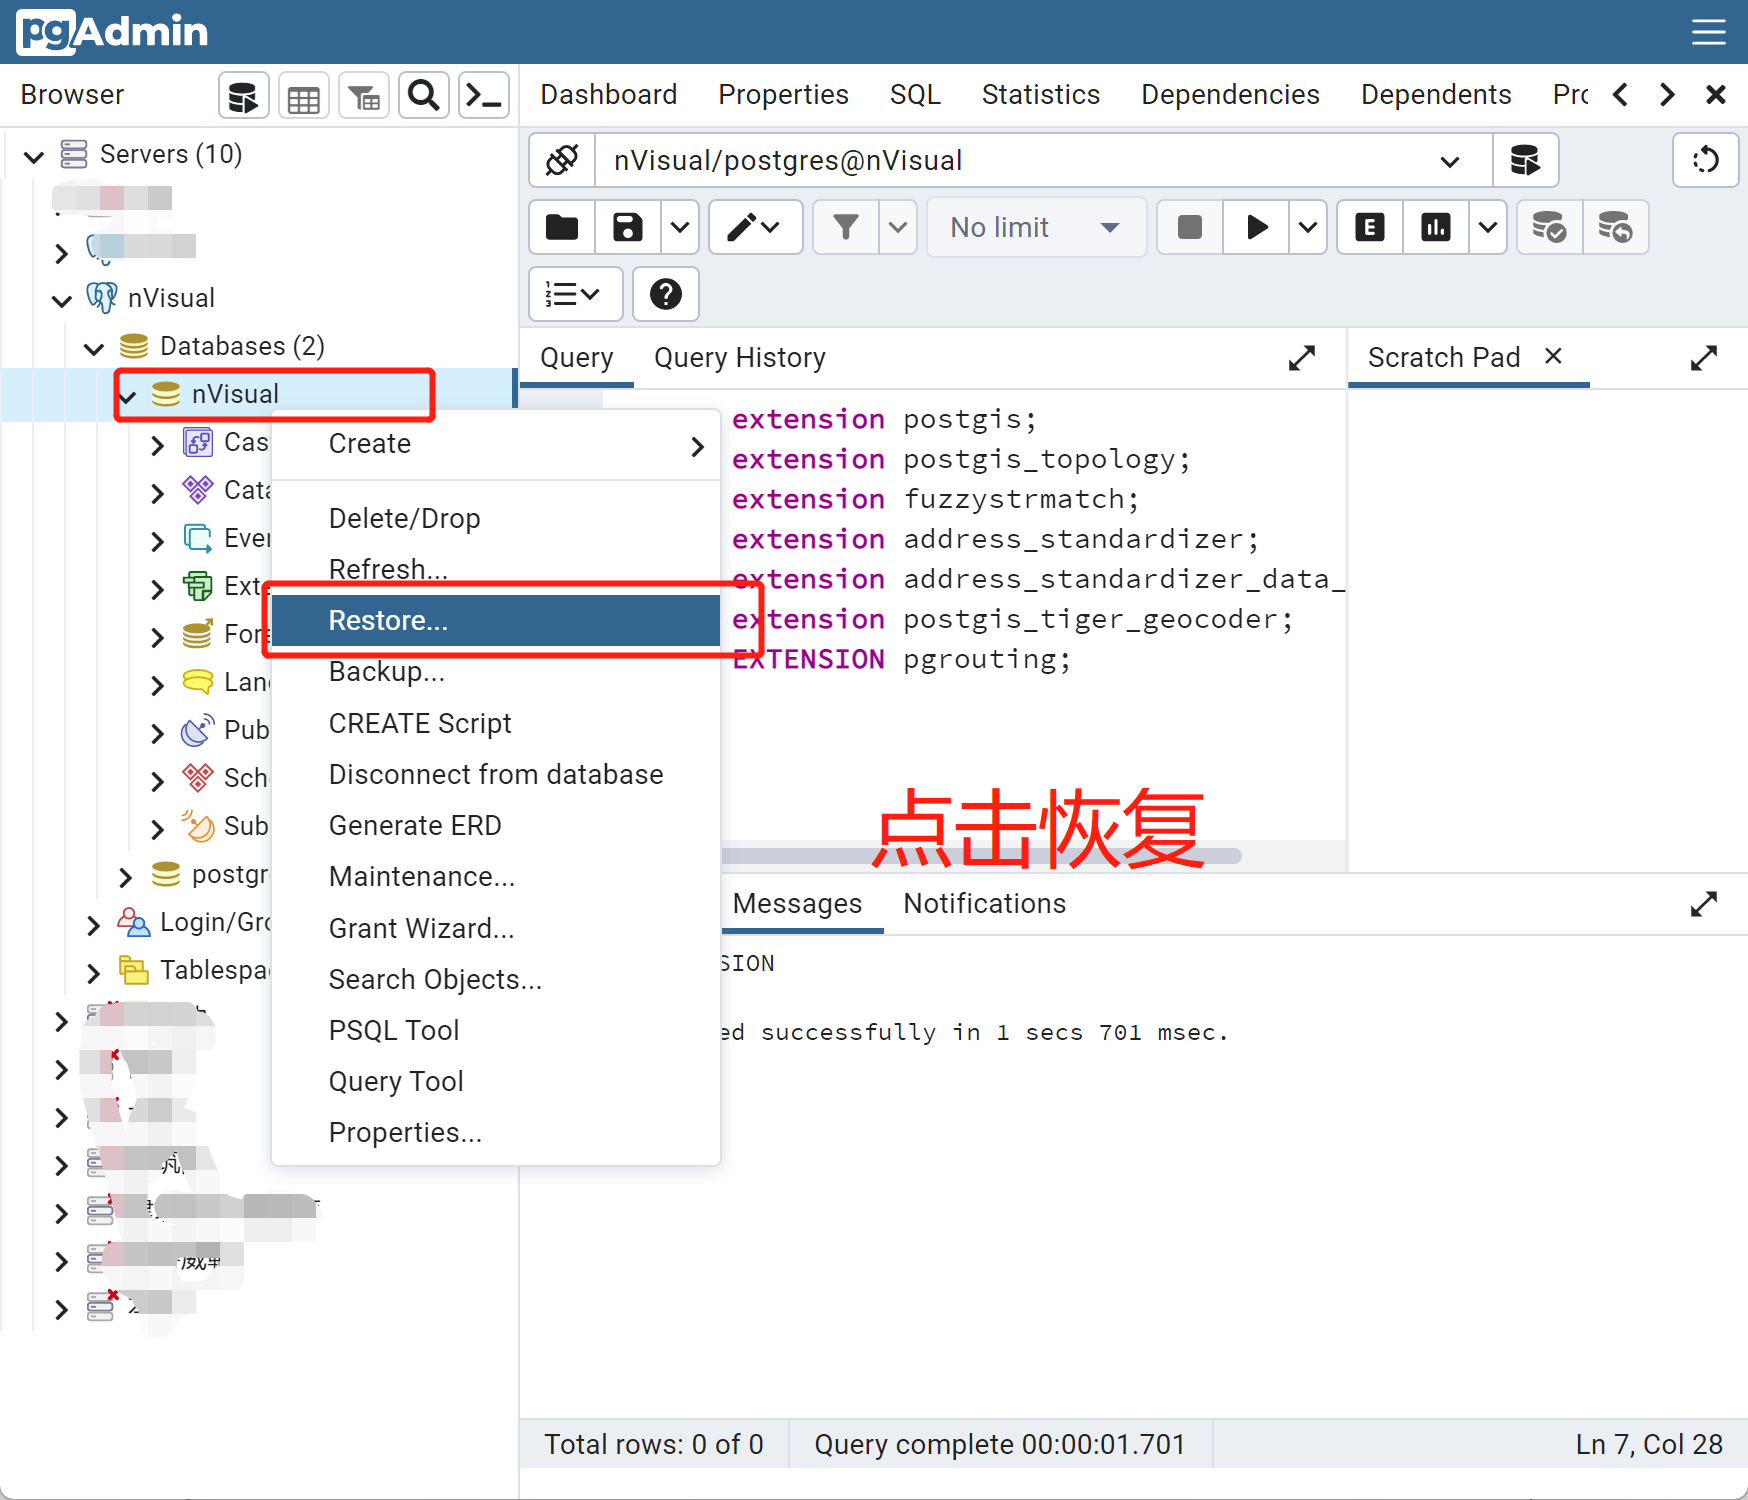Open the explain analyze options dropdown

point(1488,228)
